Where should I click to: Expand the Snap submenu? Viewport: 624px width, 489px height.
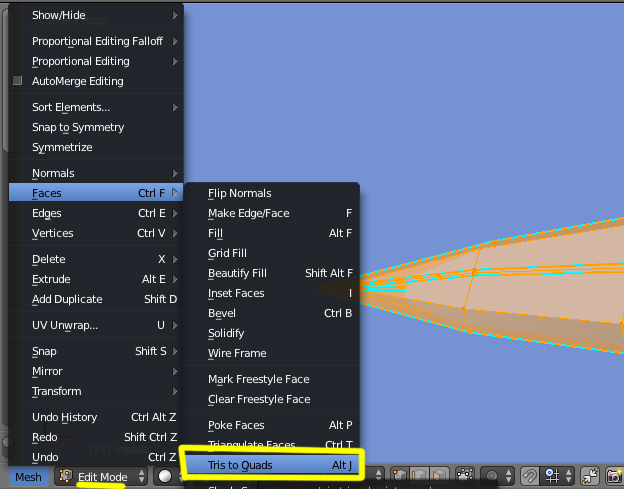click(x=96, y=351)
